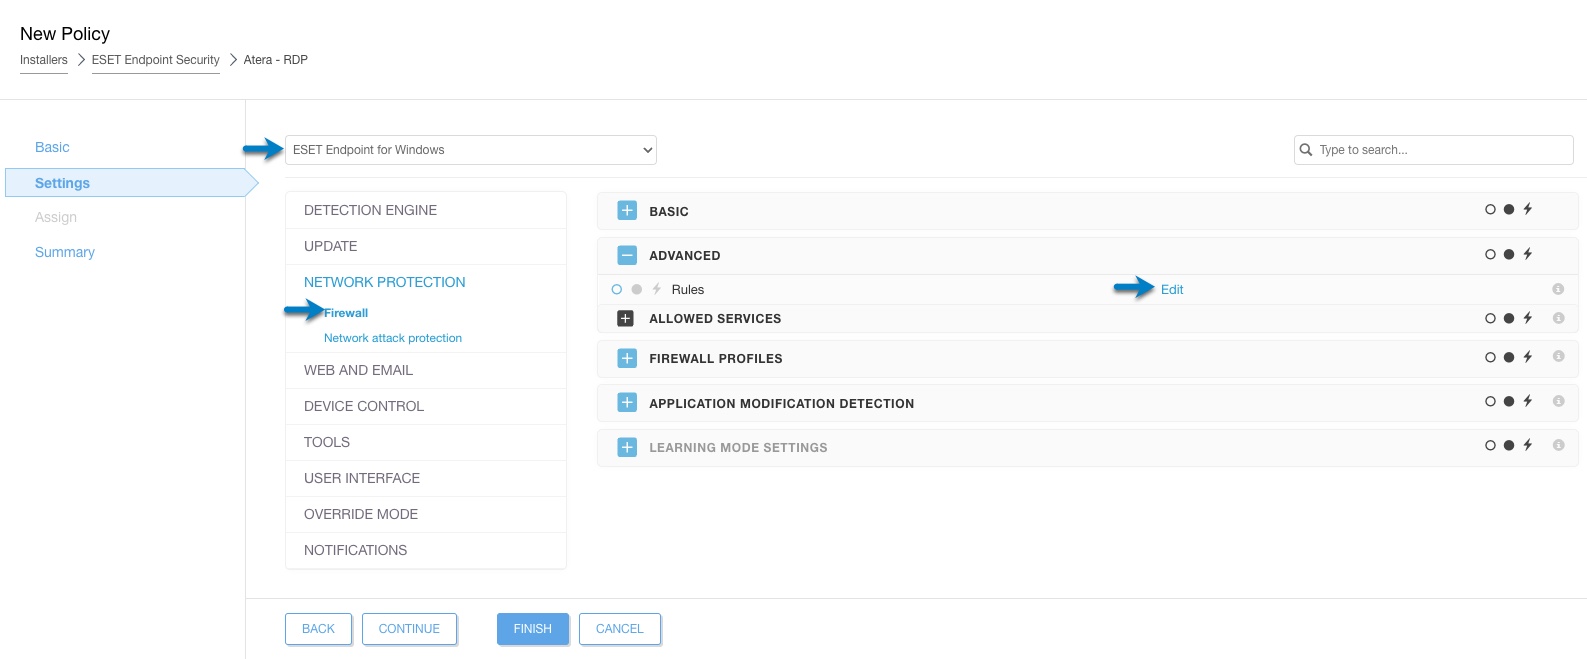Image resolution: width=1587 pixels, height=659 pixels.
Task: Click the lightning bolt icon in ADVANCED row
Action: 1527,254
